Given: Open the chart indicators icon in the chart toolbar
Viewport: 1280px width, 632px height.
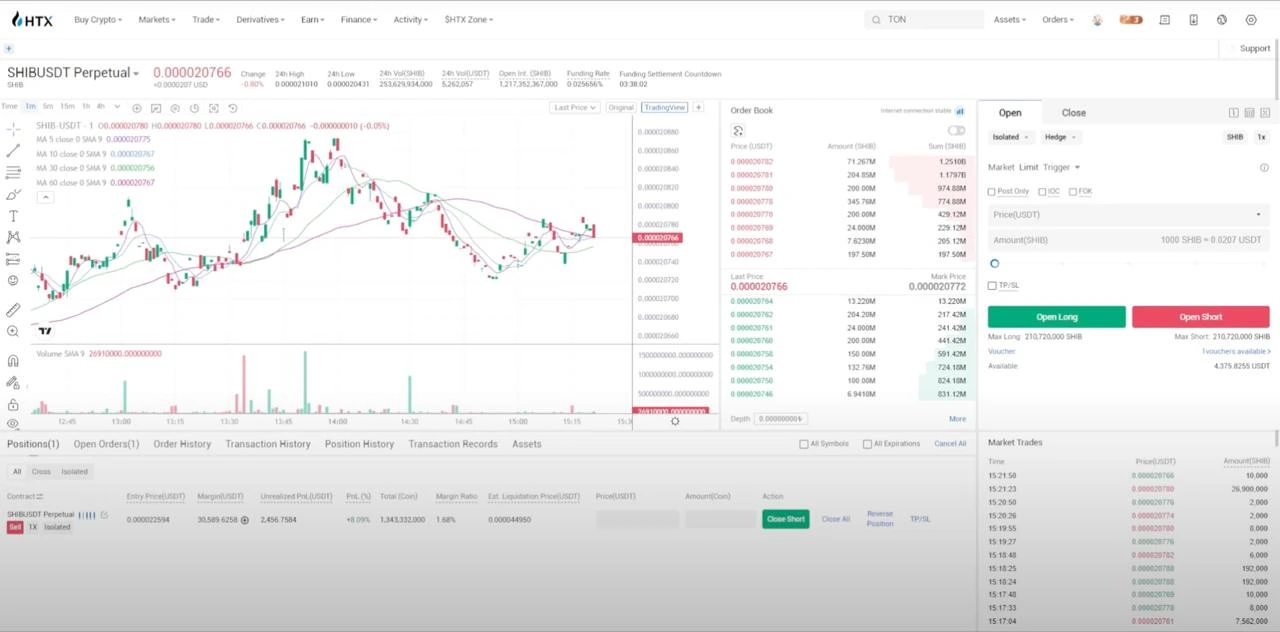Looking at the screenshot, I should pyautogui.click(x=156, y=108).
